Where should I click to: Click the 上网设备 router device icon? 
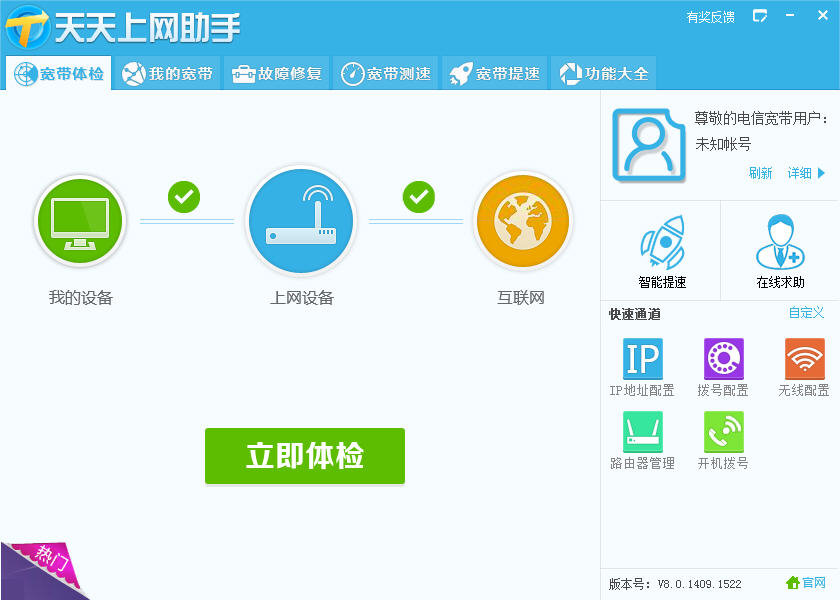click(301, 221)
